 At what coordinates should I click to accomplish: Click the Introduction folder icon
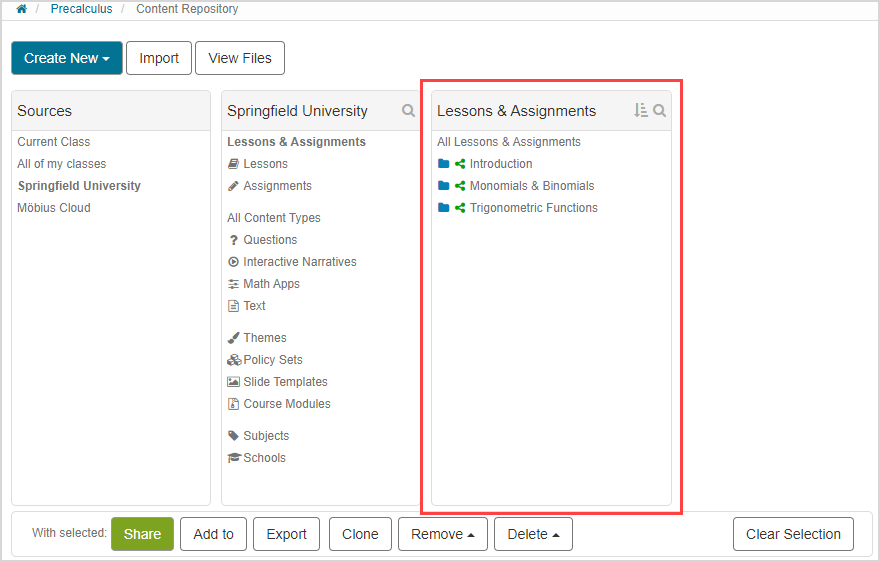[444, 164]
